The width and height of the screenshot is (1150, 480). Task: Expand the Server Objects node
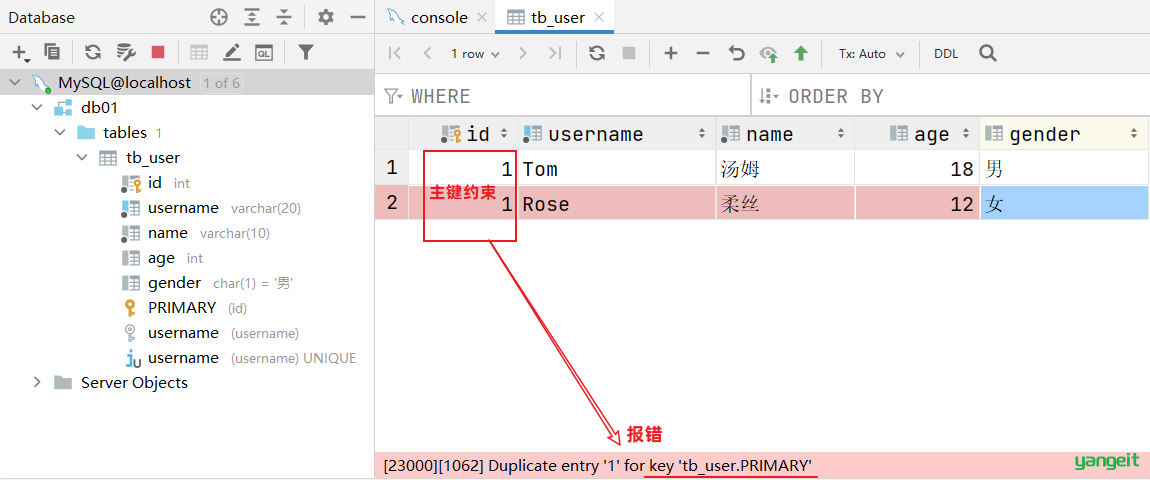tap(37, 382)
